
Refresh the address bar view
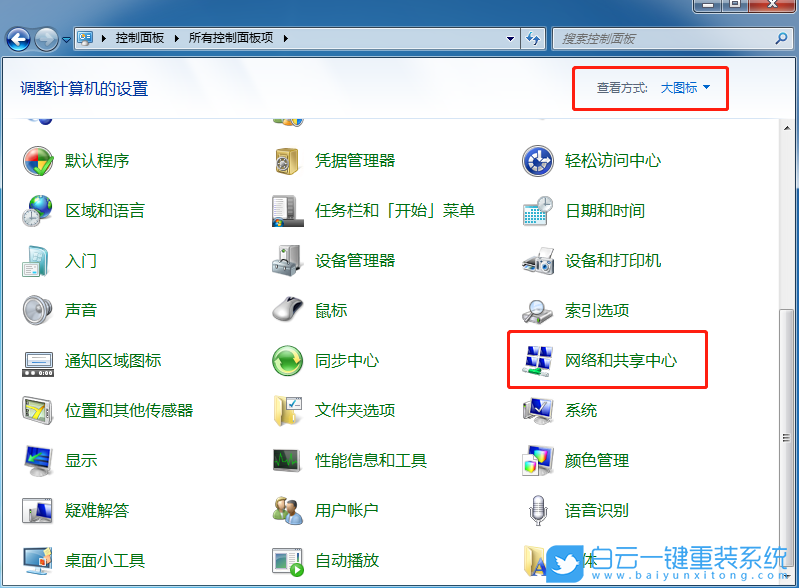click(x=533, y=39)
